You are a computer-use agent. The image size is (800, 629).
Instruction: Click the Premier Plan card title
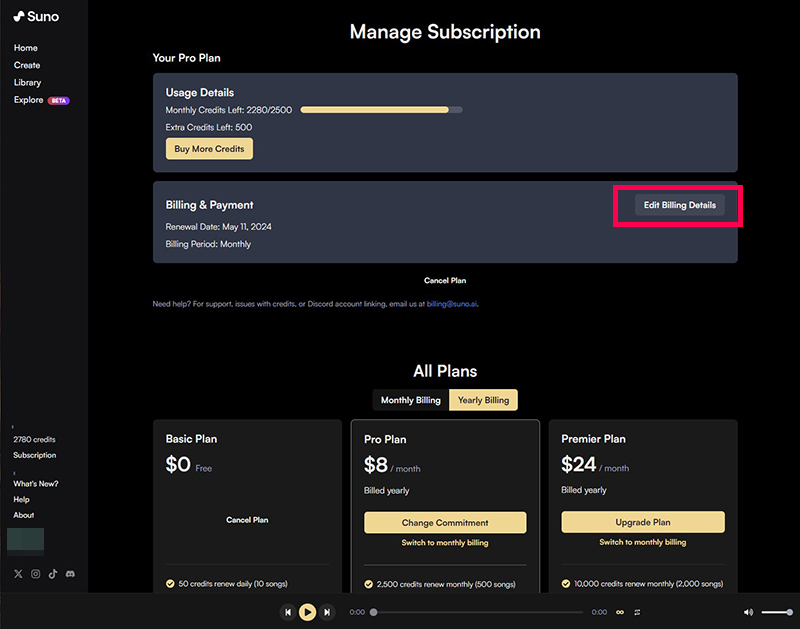[x=593, y=439]
